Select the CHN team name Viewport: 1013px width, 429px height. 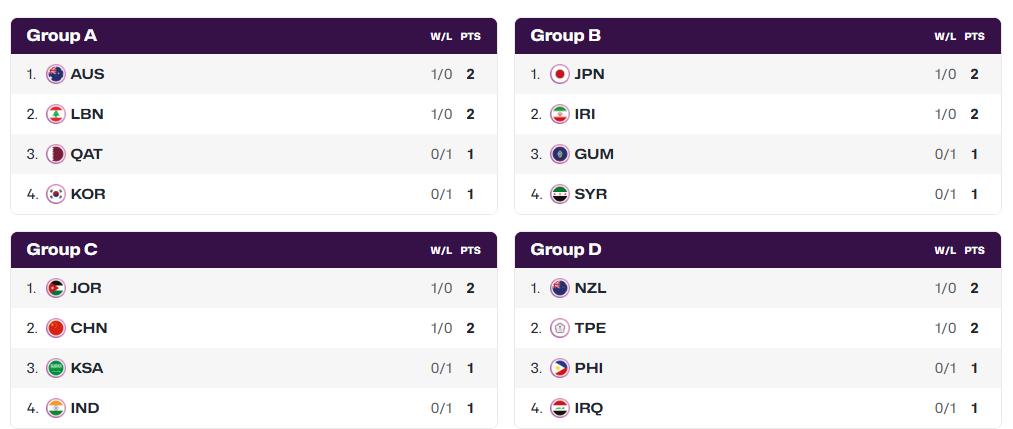(89, 328)
